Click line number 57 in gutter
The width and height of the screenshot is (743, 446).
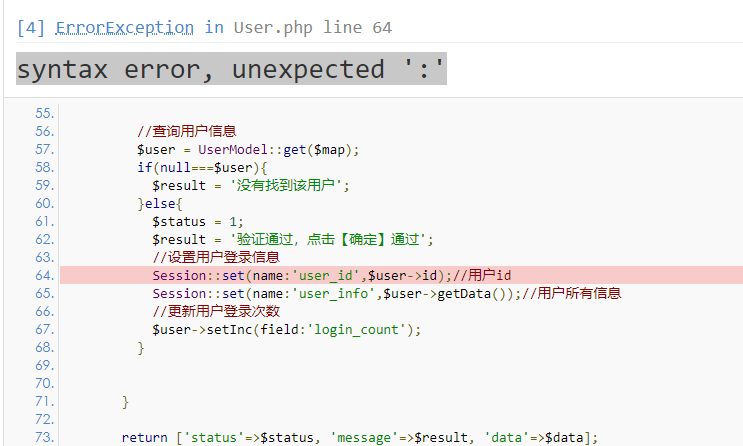click(43, 149)
